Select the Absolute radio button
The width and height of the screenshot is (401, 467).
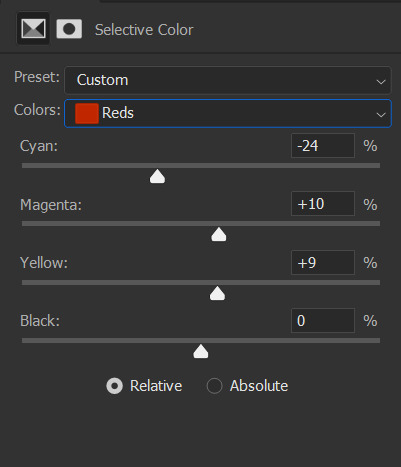pyautogui.click(x=214, y=386)
